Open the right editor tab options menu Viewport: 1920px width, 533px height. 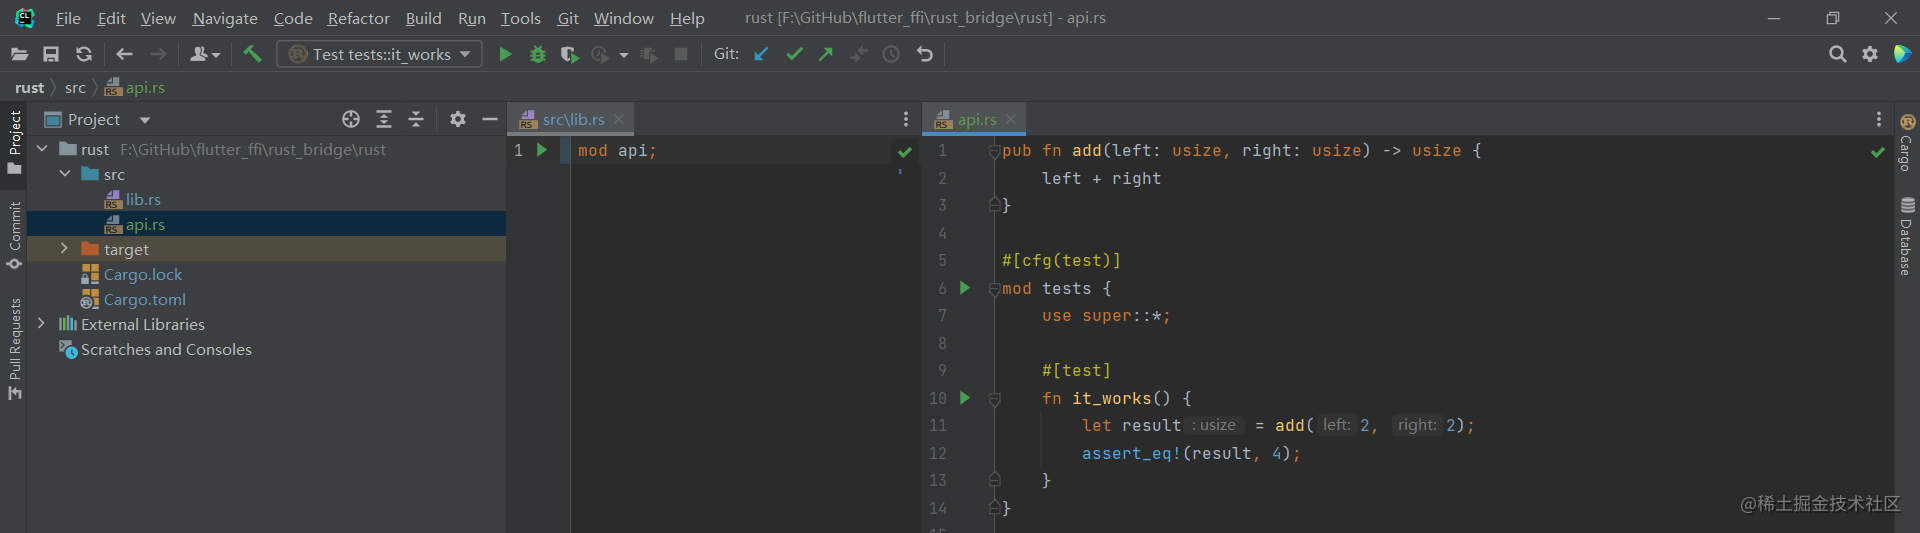1879,119
